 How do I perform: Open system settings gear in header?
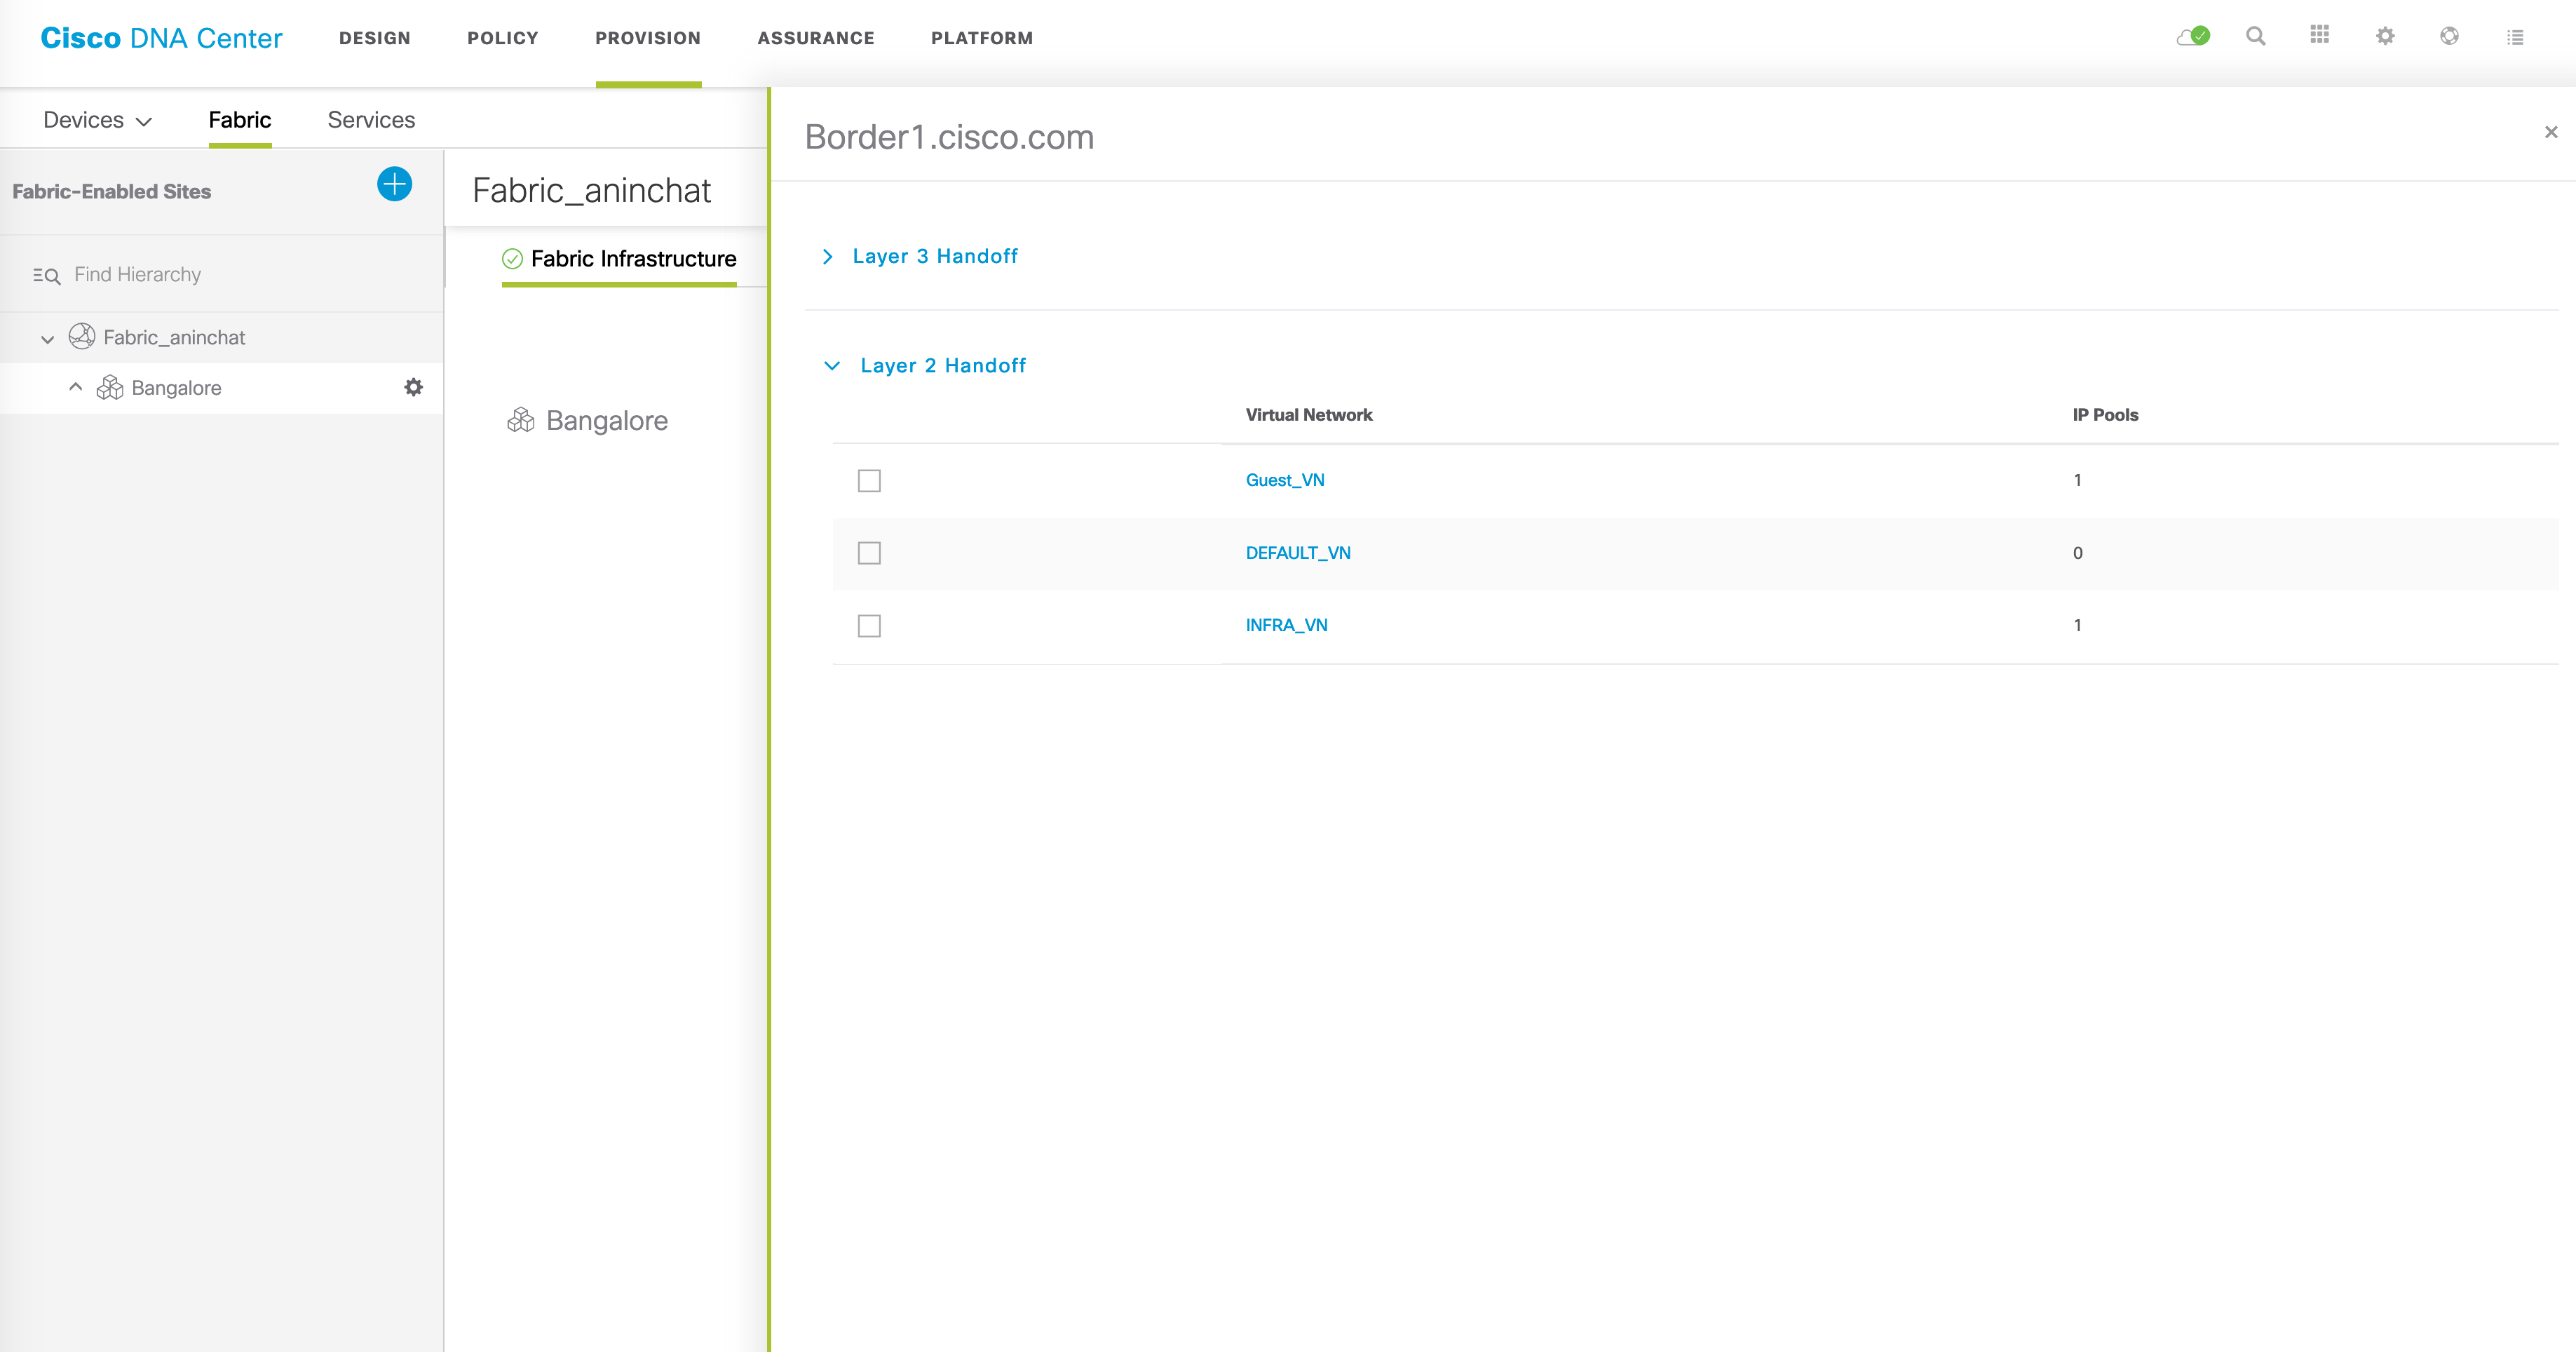[2385, 36]
